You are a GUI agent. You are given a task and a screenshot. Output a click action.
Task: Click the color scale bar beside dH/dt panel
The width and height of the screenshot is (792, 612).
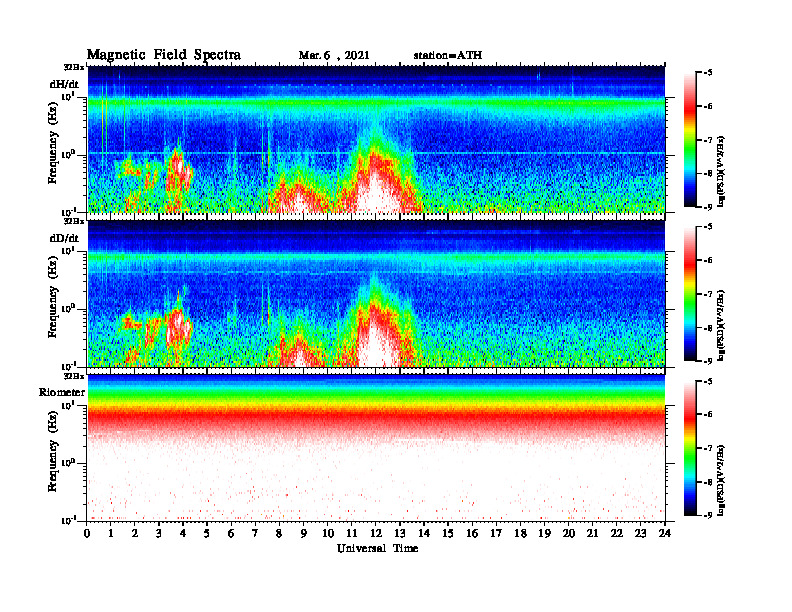(690, 140)
